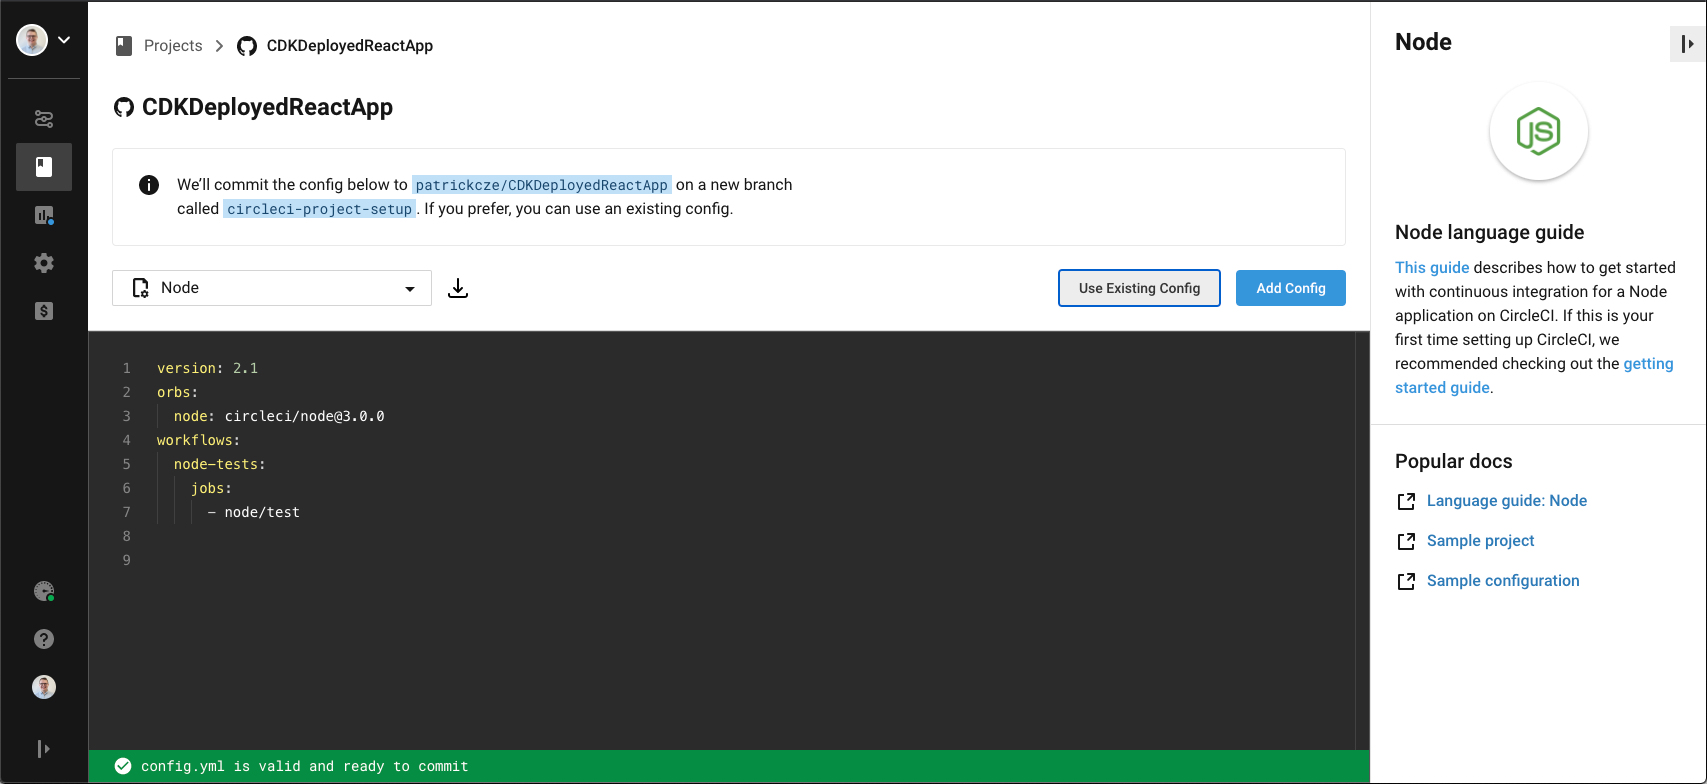
Task: Click GitHub icon beside project heading
Action: [124, 108]
